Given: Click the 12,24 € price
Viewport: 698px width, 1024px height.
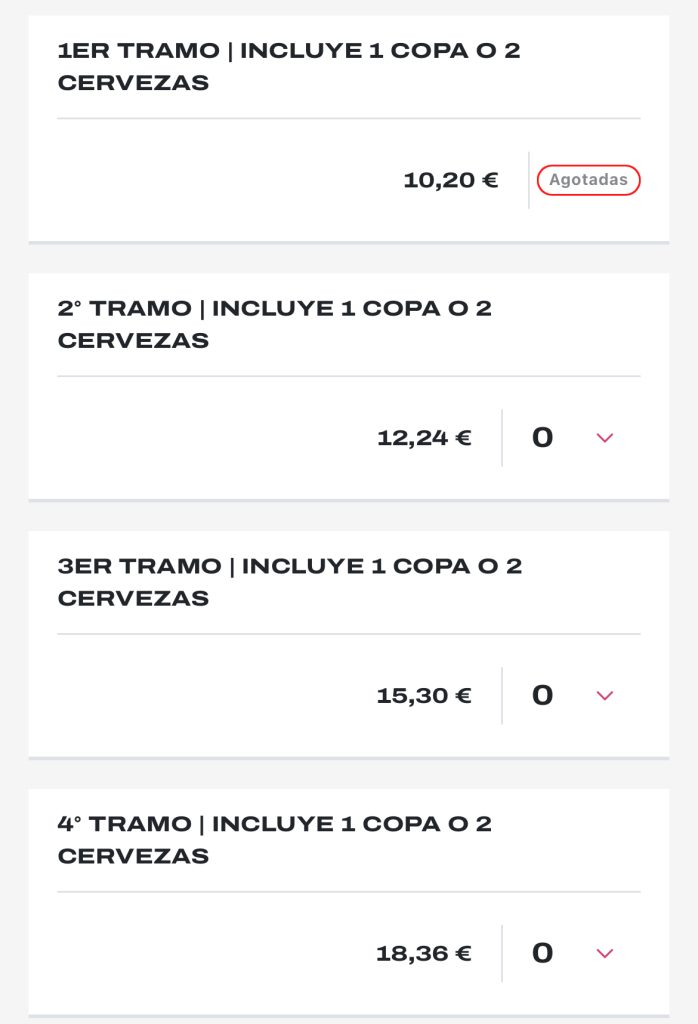Looking at the screenshot, I should pyautogui.click(x=424, y=438).
